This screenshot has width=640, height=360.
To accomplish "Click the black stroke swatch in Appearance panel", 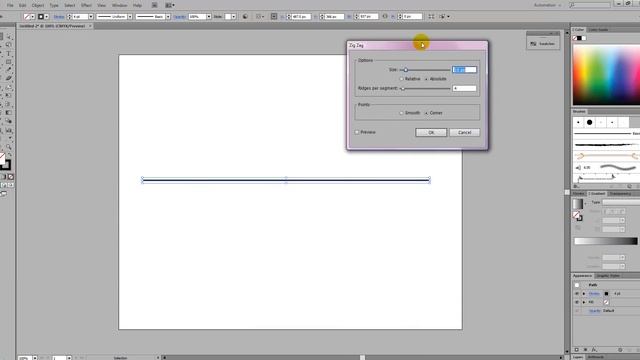I will click(x=606, y=293).
